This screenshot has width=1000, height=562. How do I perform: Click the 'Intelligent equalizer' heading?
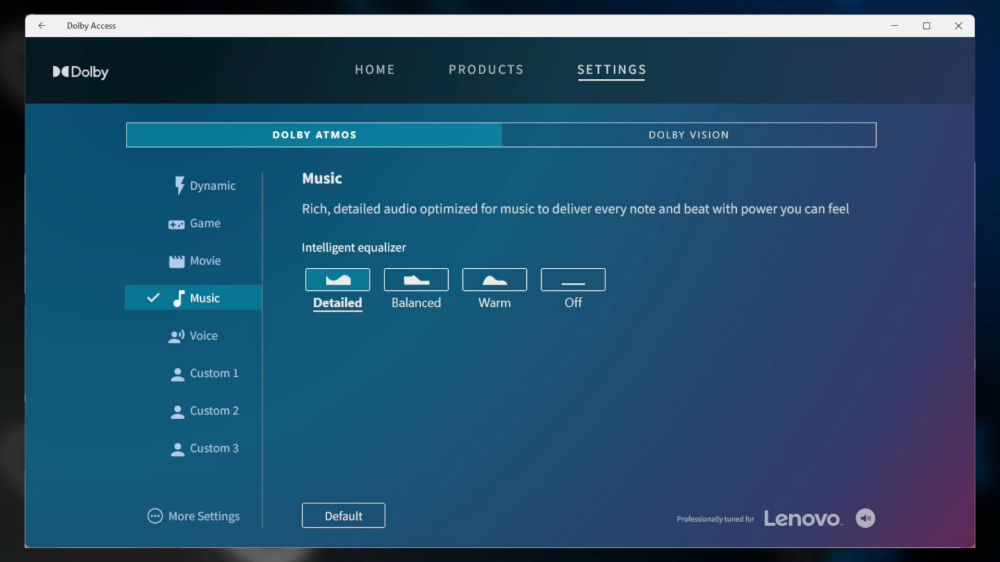[x=354, y=248]
